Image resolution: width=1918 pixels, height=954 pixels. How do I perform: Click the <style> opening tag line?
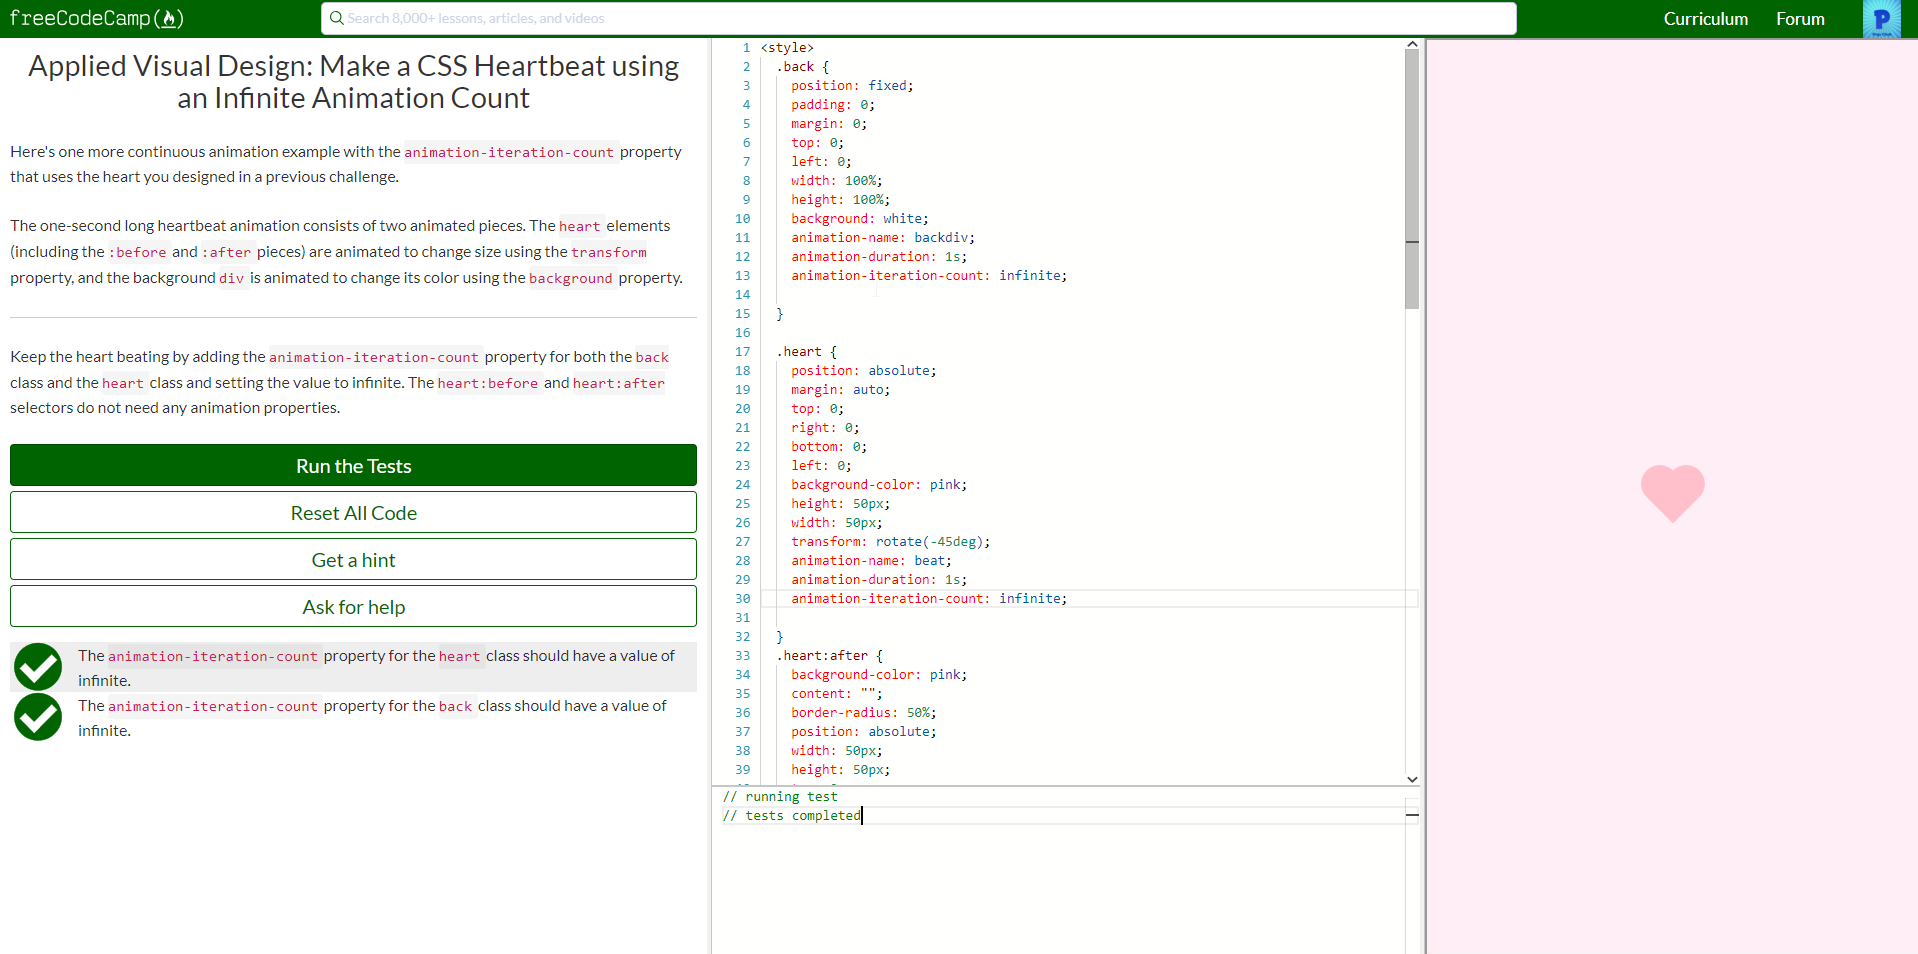[787, 48]
